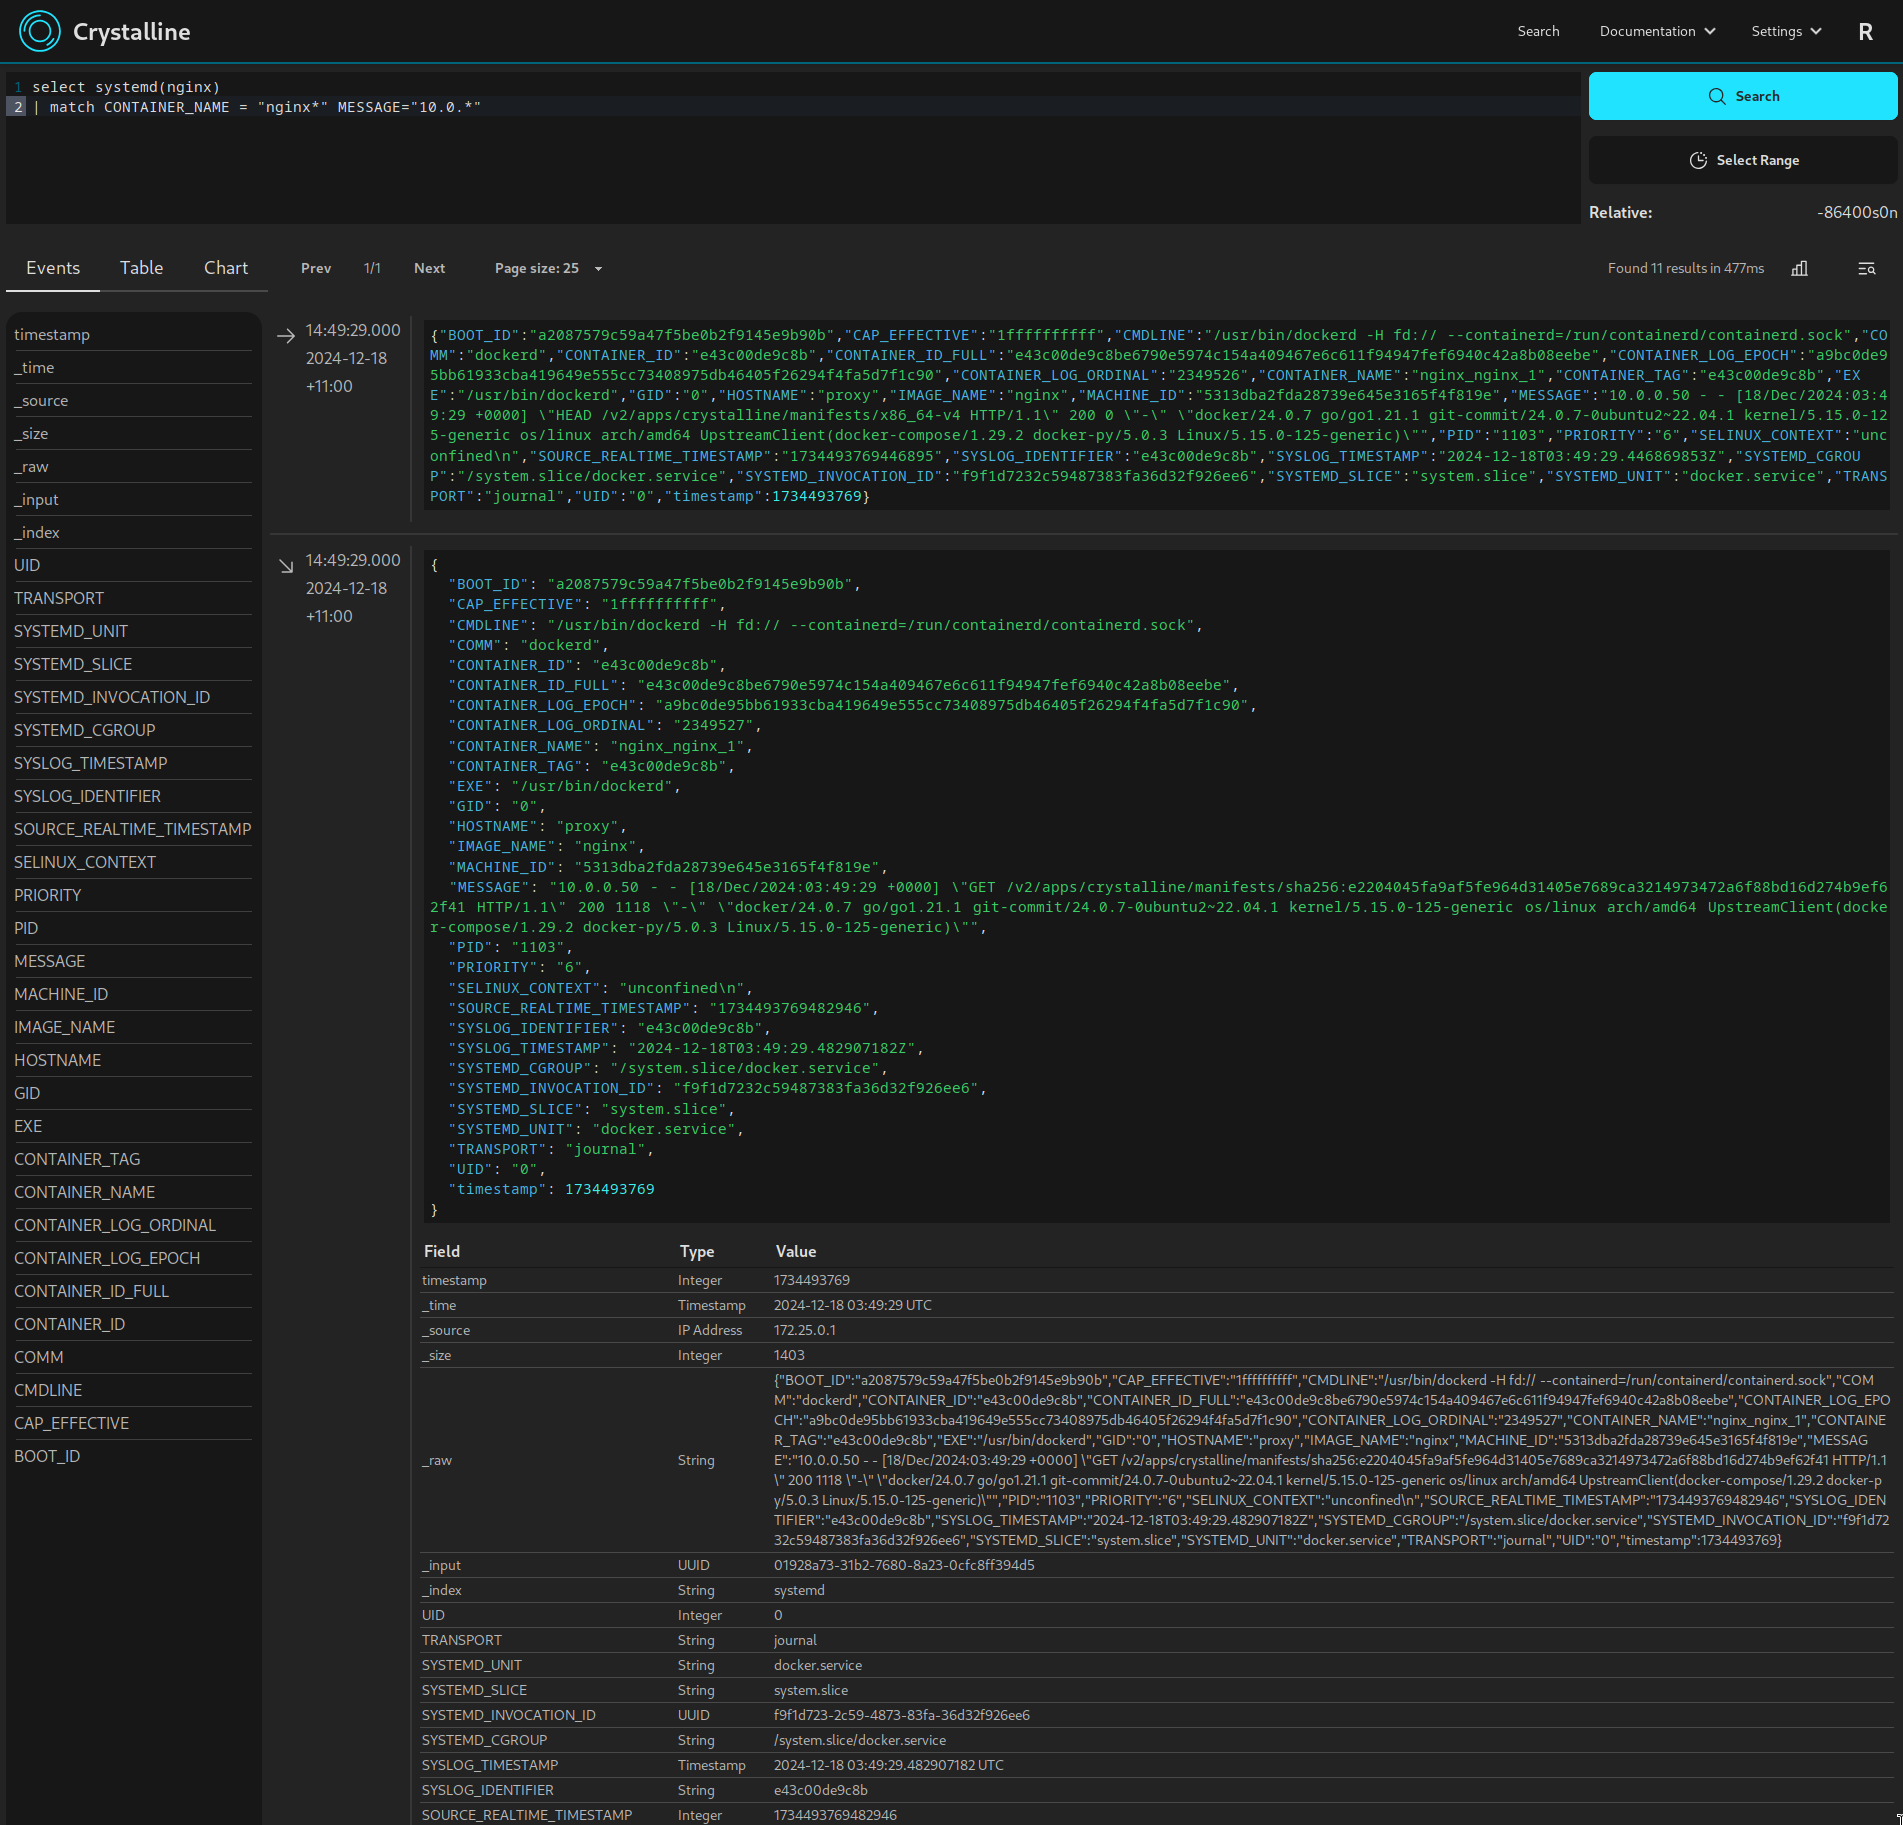Screen dimensions: 1903x1825
Task: Click Found 11 results in 477ms text
Action: point(1686,268)
